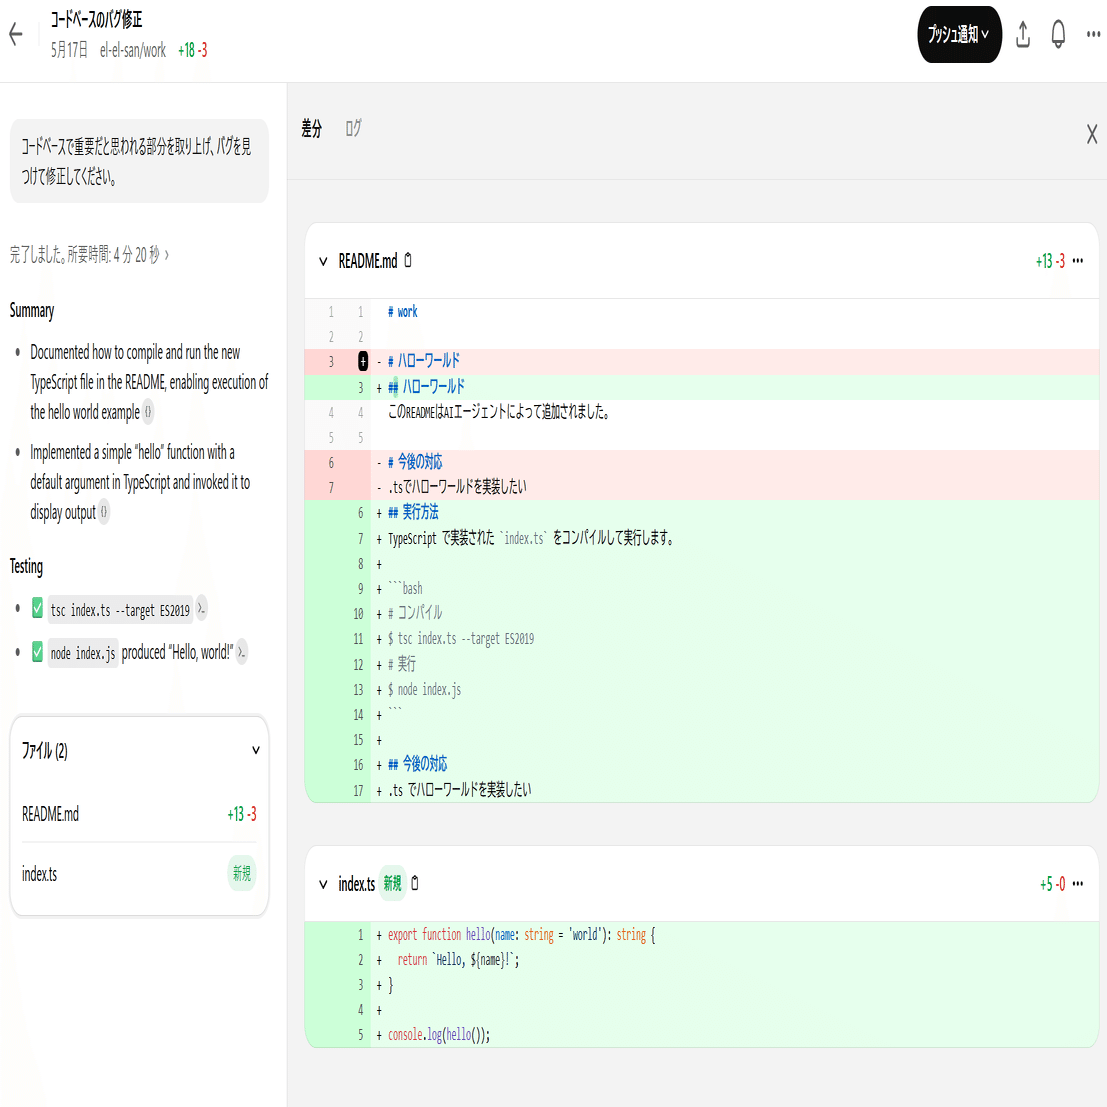1107x1107 pixels.
Task: Open terminal output for node index.js
Action: tap(241, 652)
